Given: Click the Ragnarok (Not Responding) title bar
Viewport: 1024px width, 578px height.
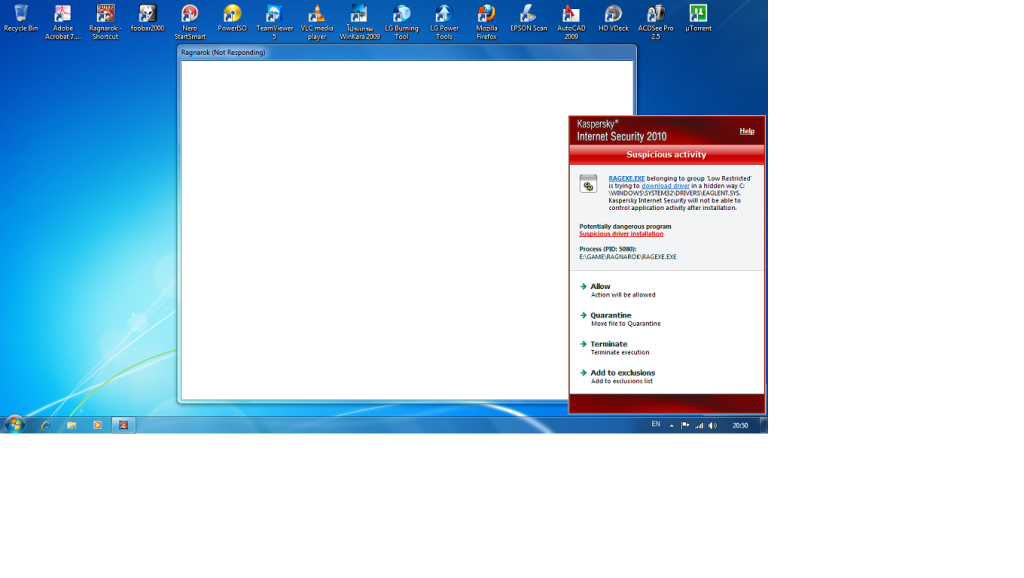Looking at the screenshot, I should tap(406, 52).
